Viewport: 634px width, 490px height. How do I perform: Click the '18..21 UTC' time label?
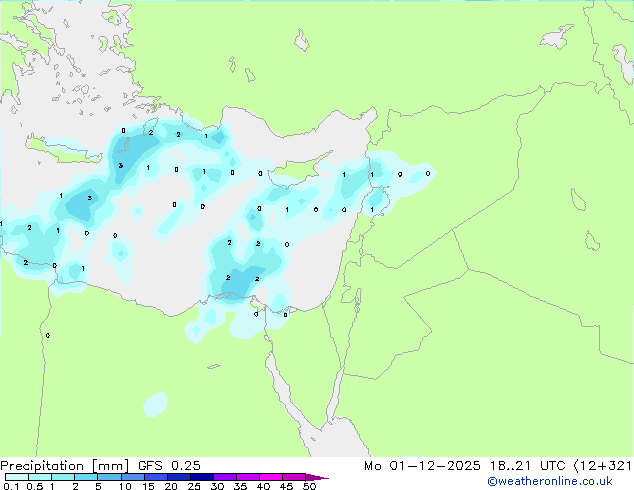tap(527, 466)
